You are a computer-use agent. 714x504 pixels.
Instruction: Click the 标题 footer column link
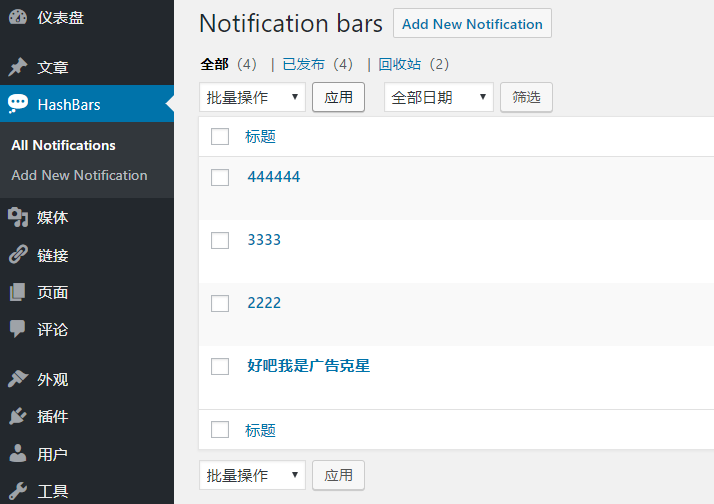coord(260,430)
